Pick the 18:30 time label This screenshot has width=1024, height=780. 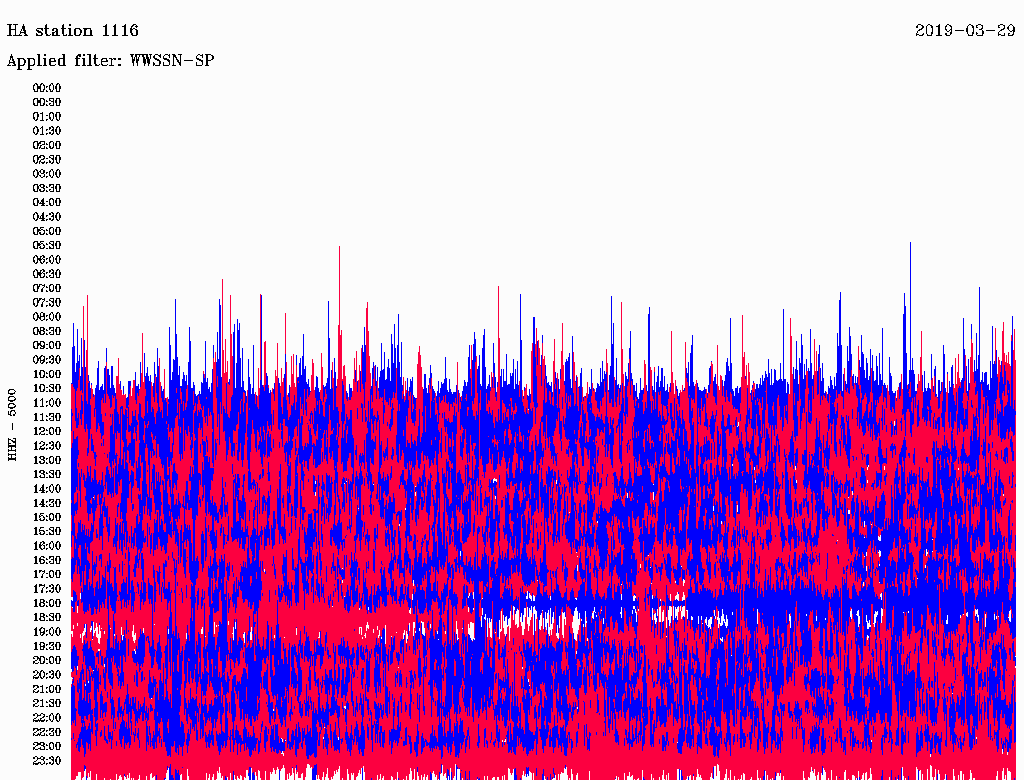pyautogui.click(x=47, y=618)
